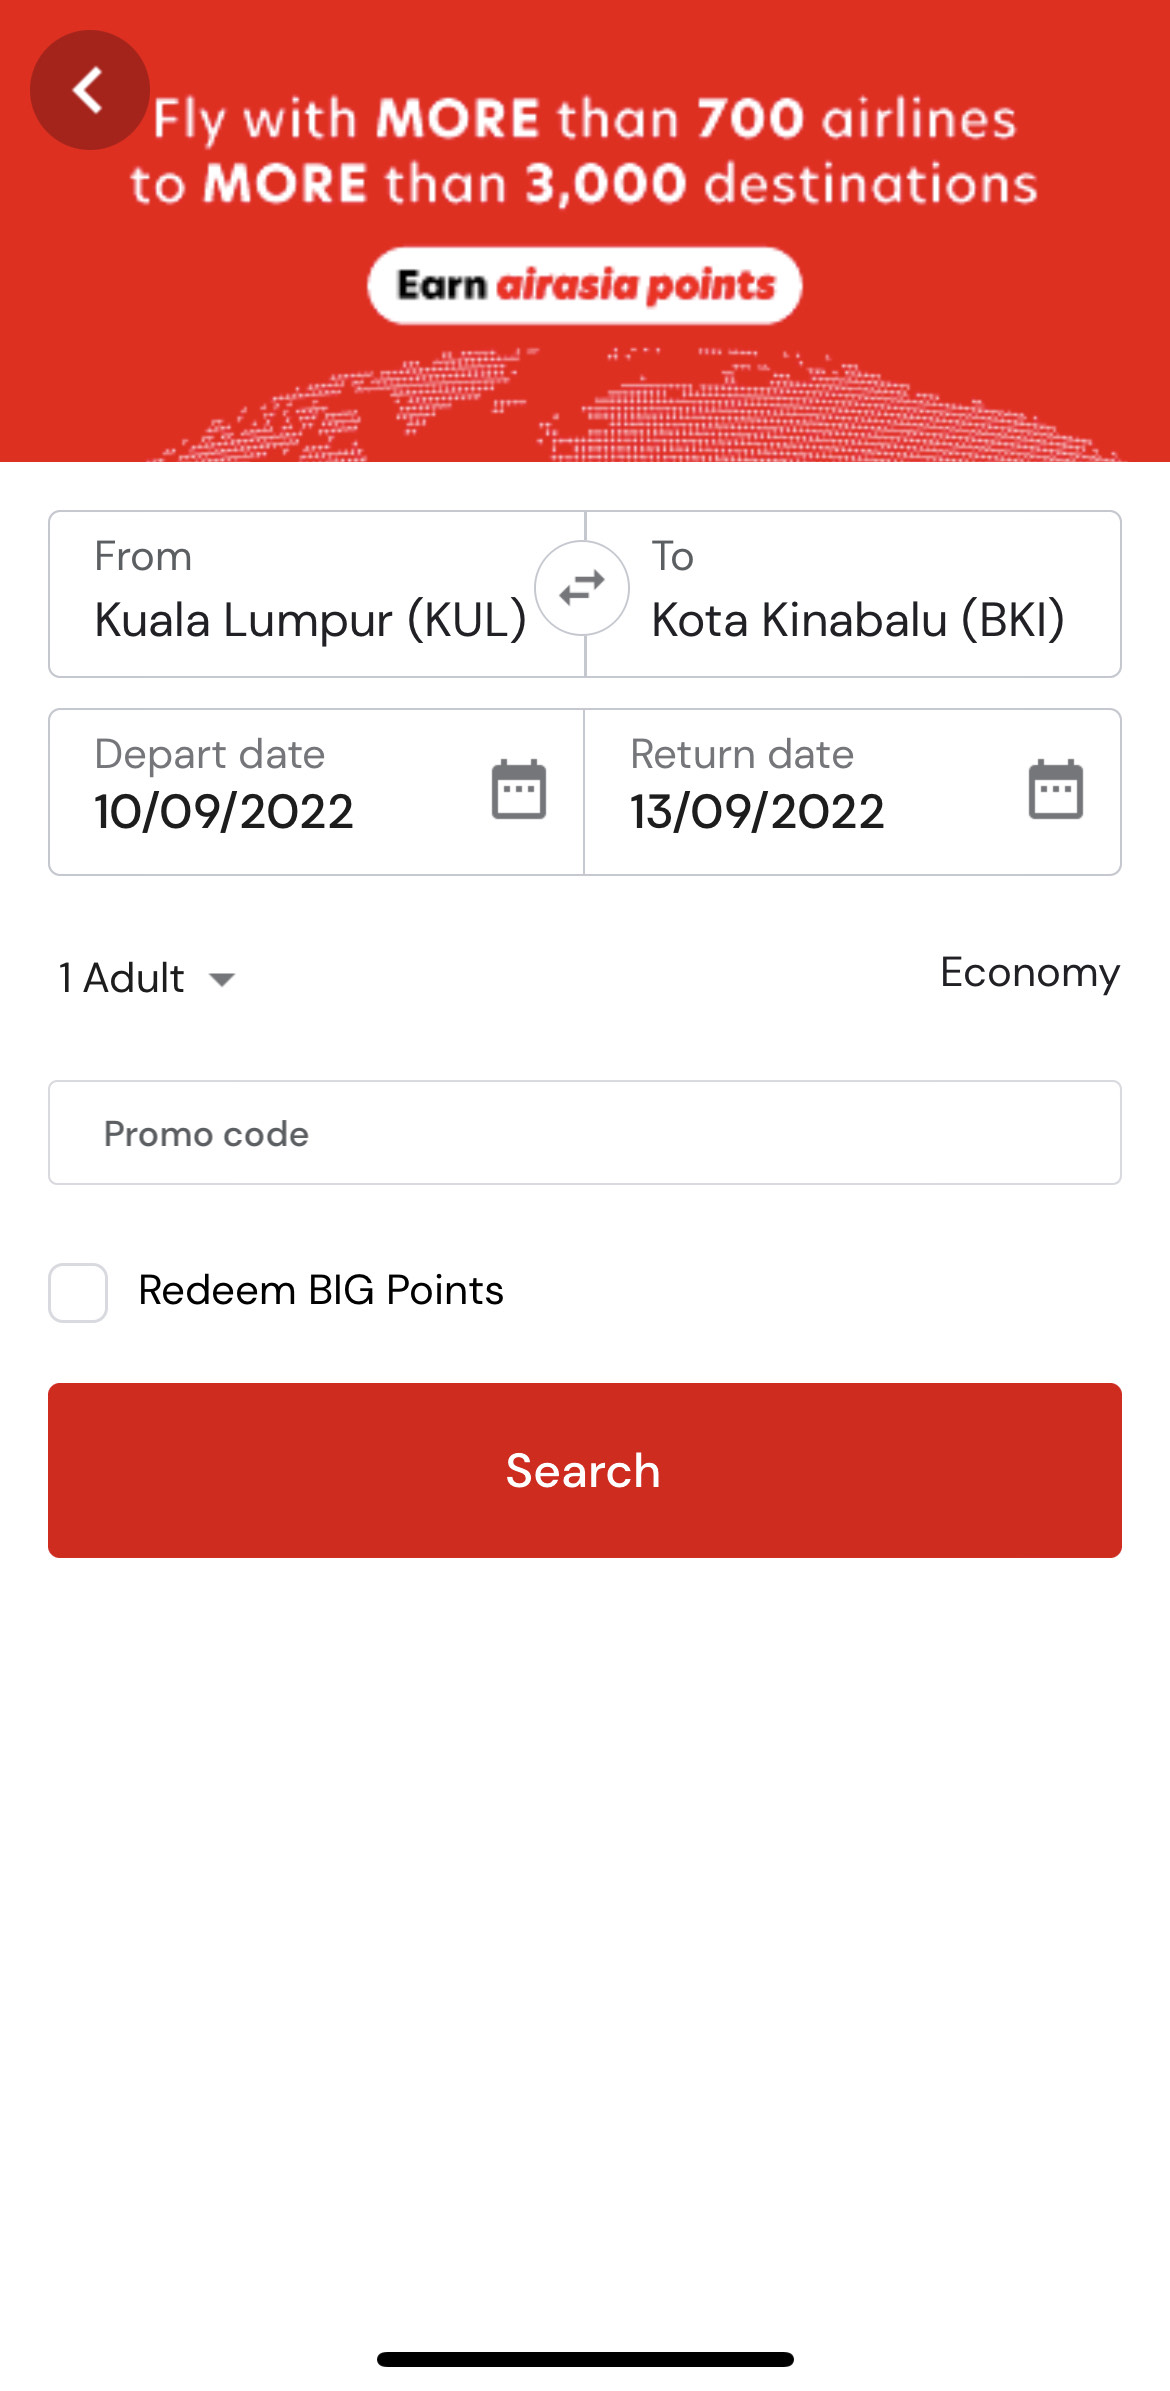This screenshot has height=2391, width=1170.
Task: Open the 1 Adult passenger selector
Action: click(x=147, y=977)
